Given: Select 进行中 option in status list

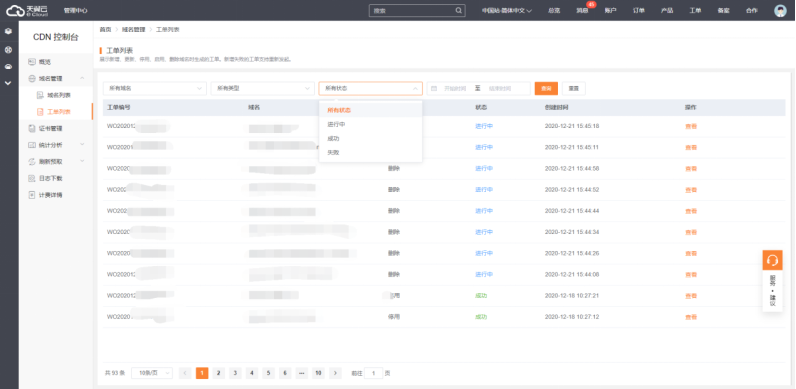Looking at the screenshot, I should (x=371, y=124).
